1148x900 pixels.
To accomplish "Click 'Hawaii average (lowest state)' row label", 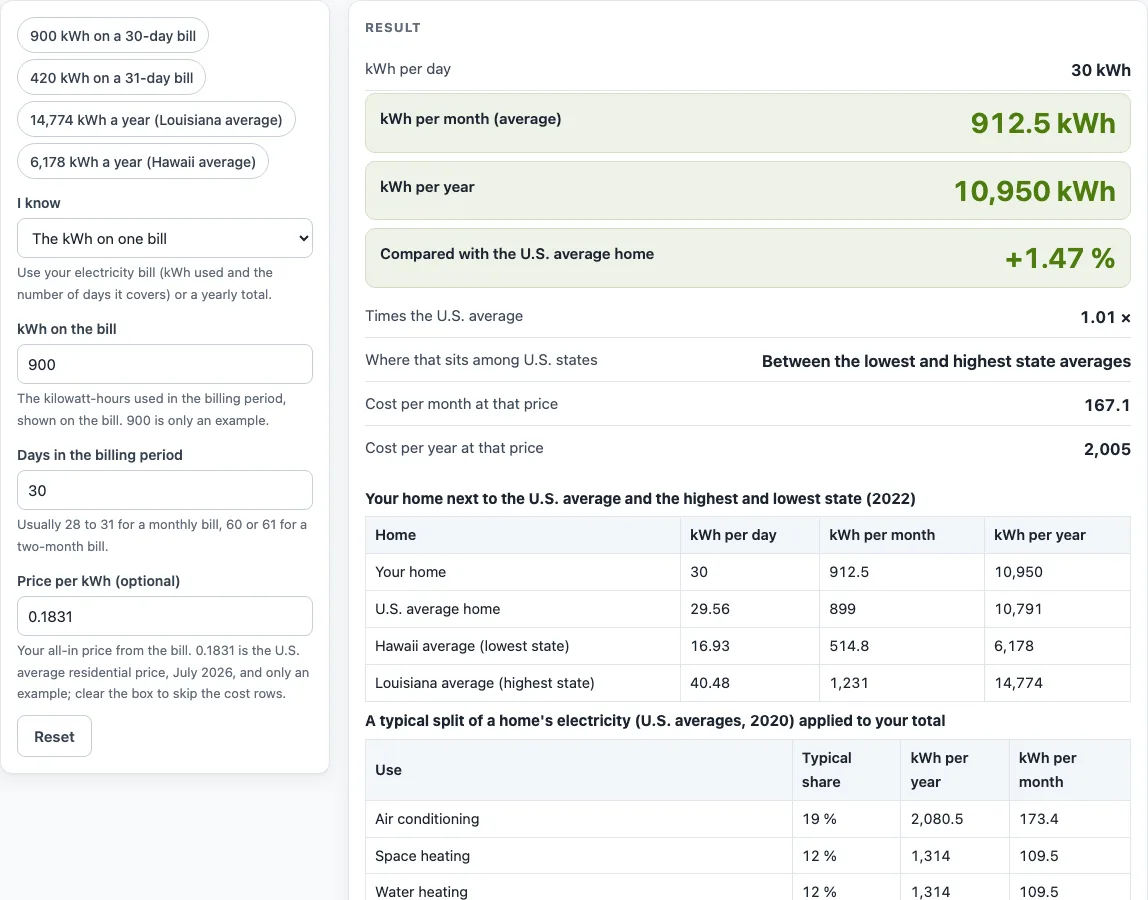I will coord(472,646).
